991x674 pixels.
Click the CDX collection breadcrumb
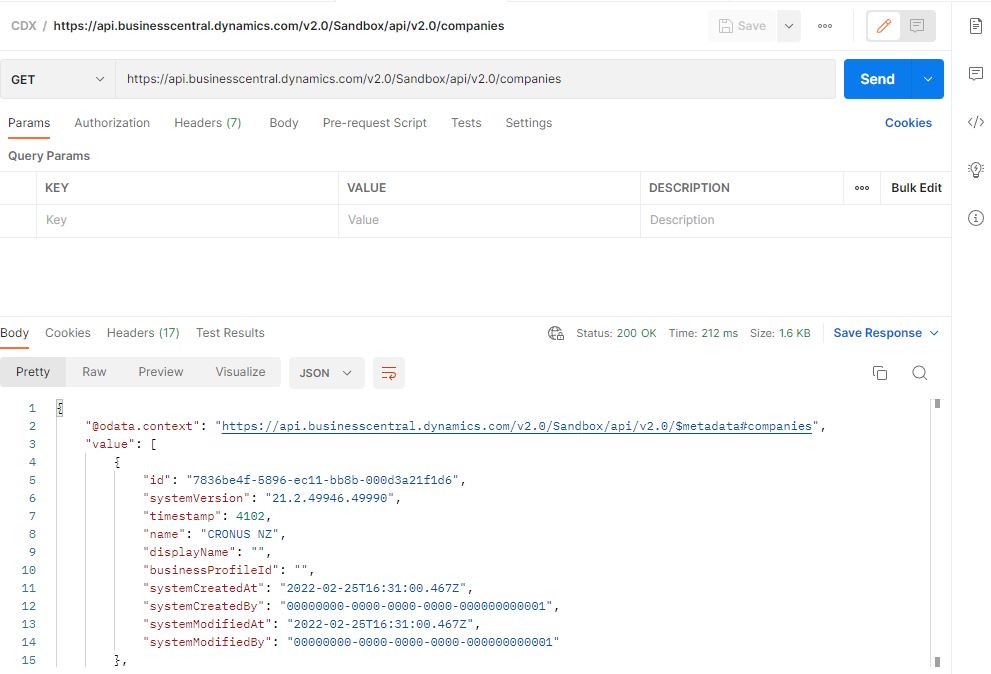pos(23,26)
